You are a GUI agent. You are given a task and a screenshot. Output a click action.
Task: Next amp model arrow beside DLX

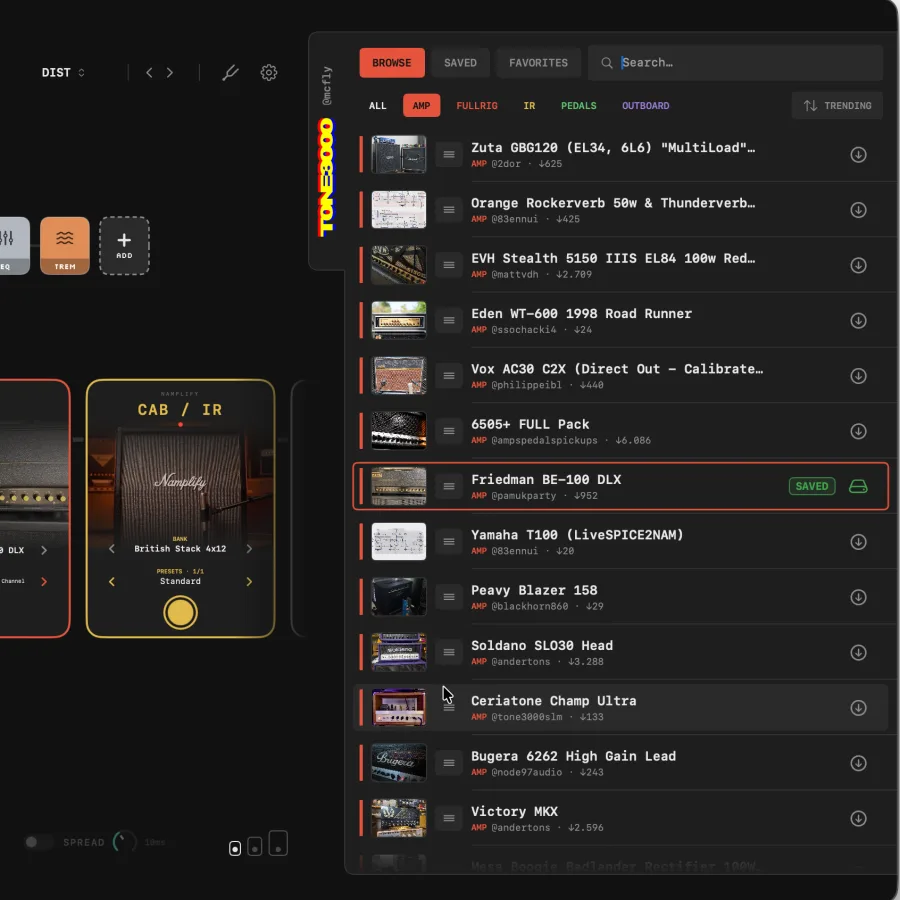(44, 550)
